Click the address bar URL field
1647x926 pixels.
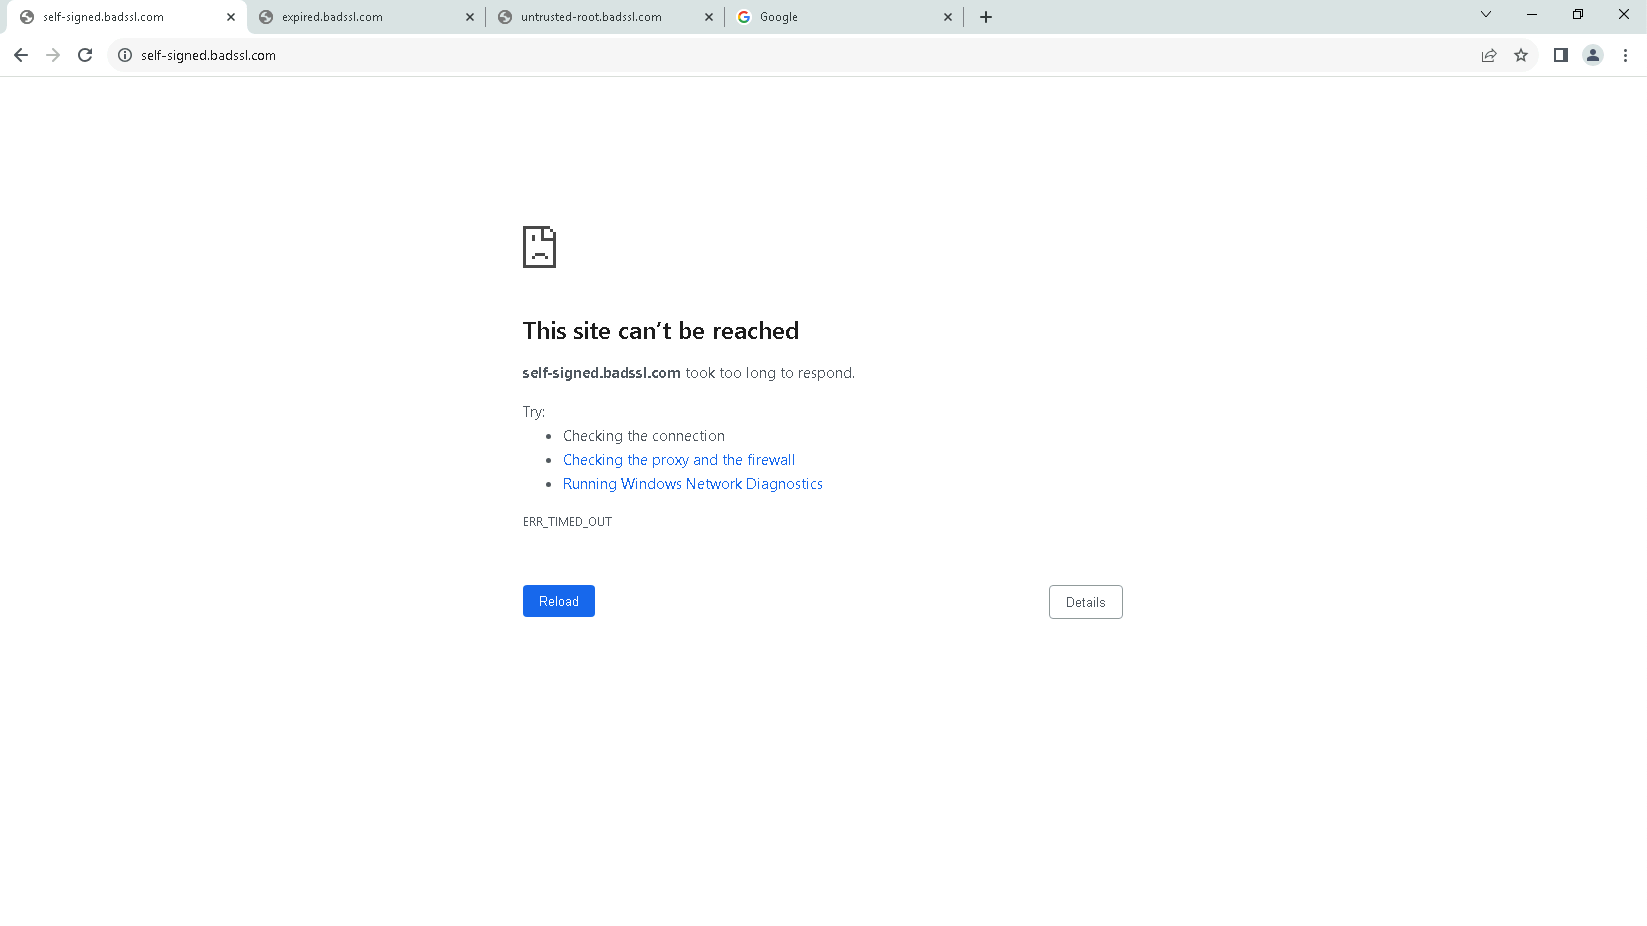click(x=700, y=55)
